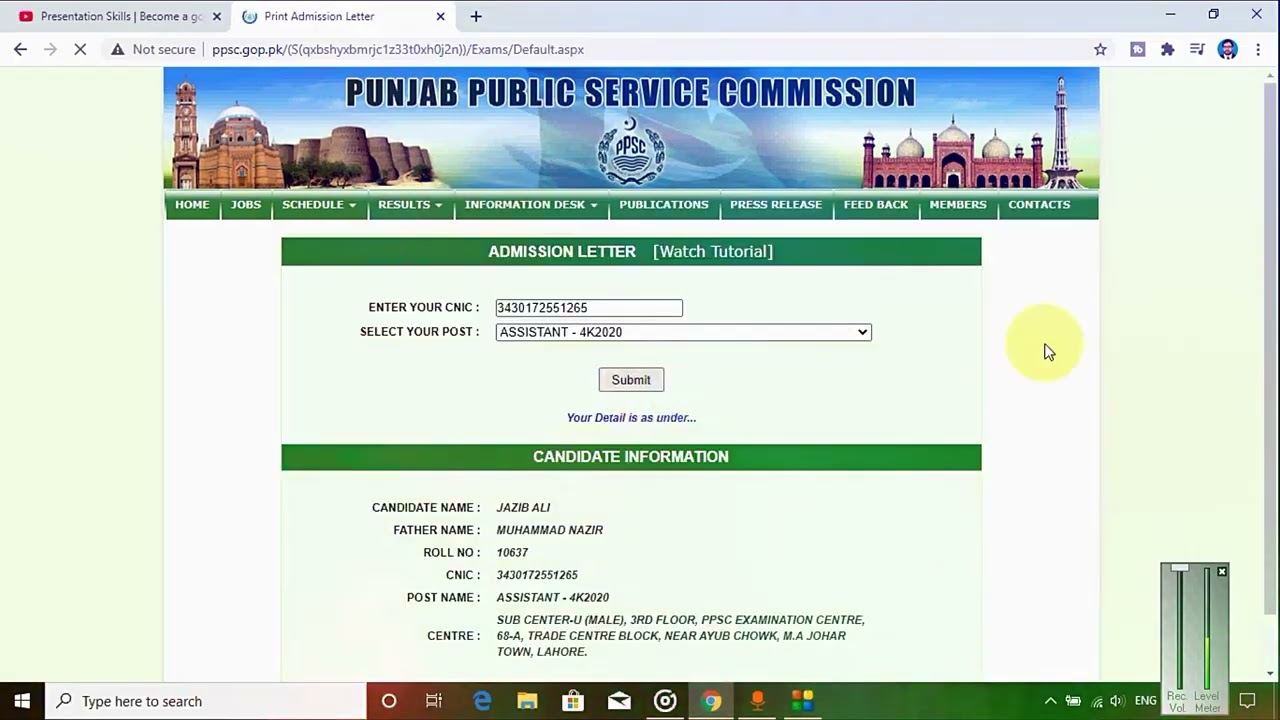The width and height of the screenshot is (1280, 720).
Task: Submit the admission letter form
Action: (631, 380)
